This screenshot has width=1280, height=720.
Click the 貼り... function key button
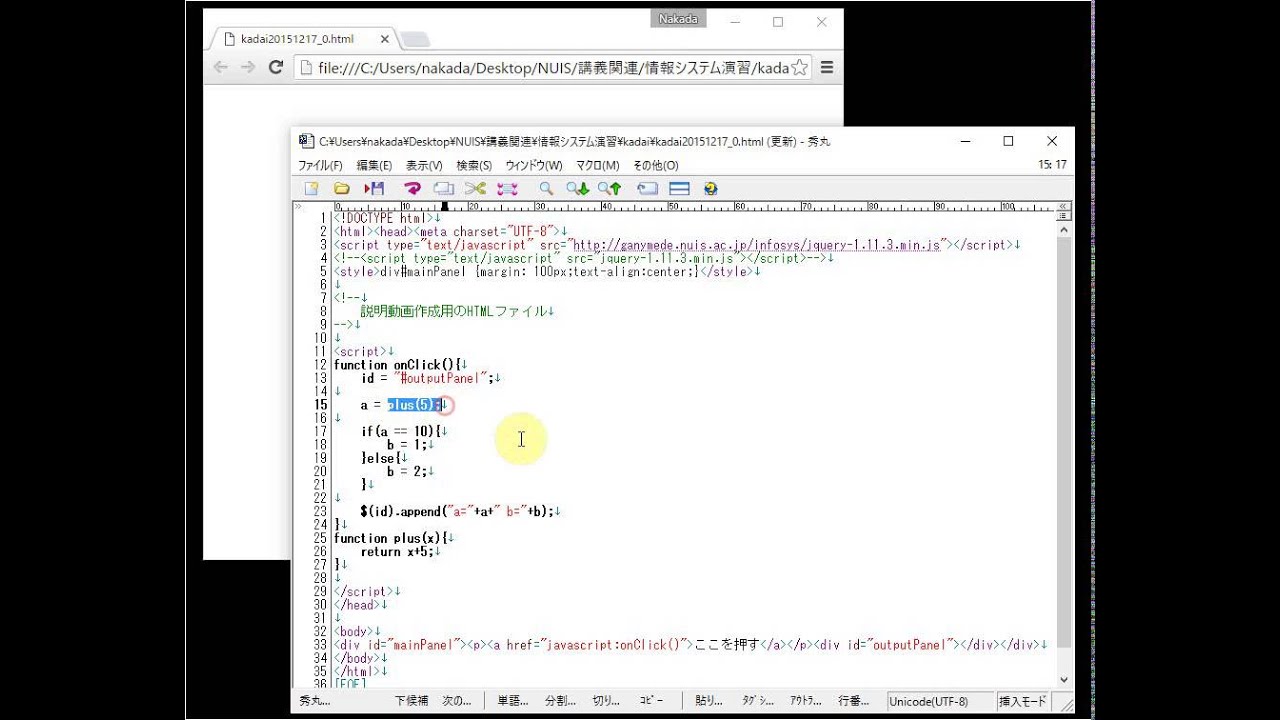[709, 701]
